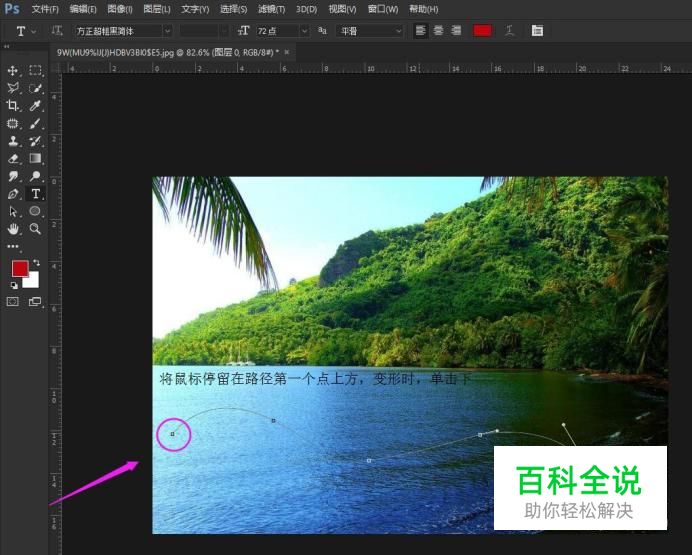The height and width of the screenshot is (555, 692).
Task: Select the History Brush tool
Action: [35, 141]
